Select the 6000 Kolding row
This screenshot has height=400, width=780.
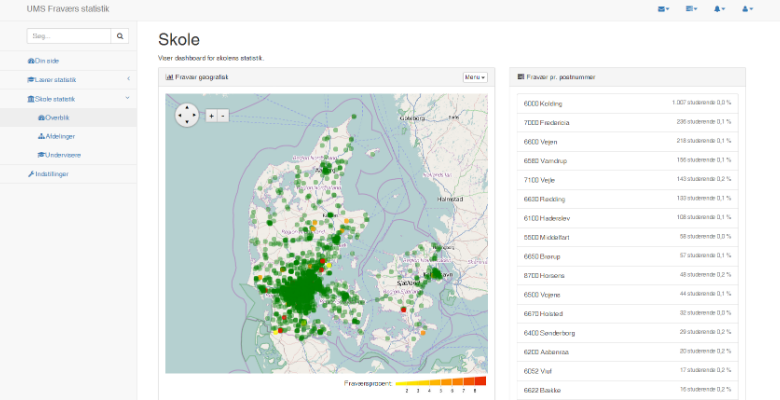pos(627,103)
